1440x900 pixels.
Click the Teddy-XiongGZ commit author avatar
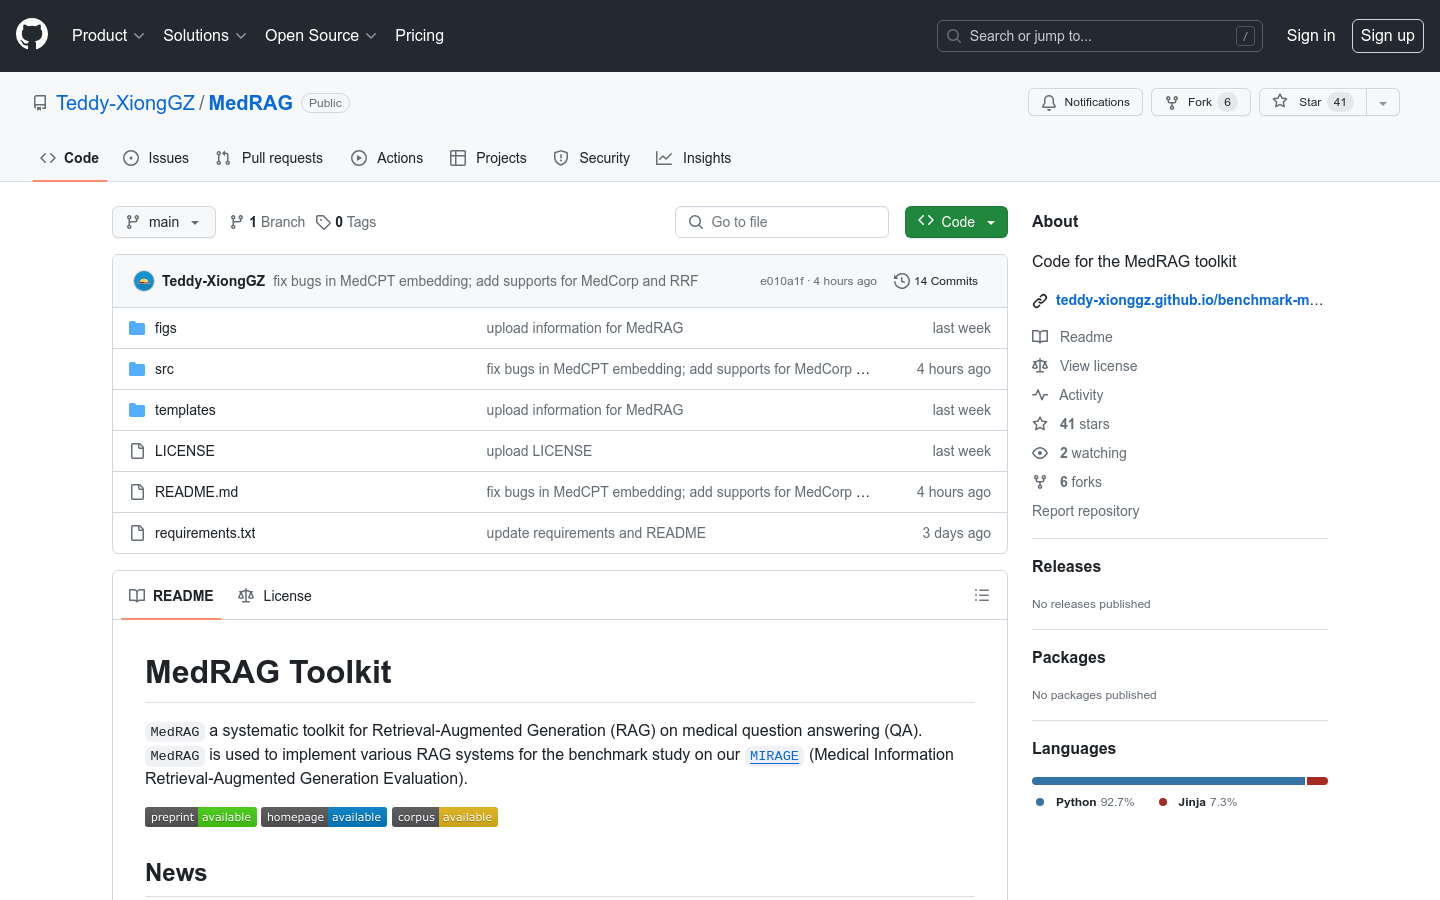coord(144,281)
